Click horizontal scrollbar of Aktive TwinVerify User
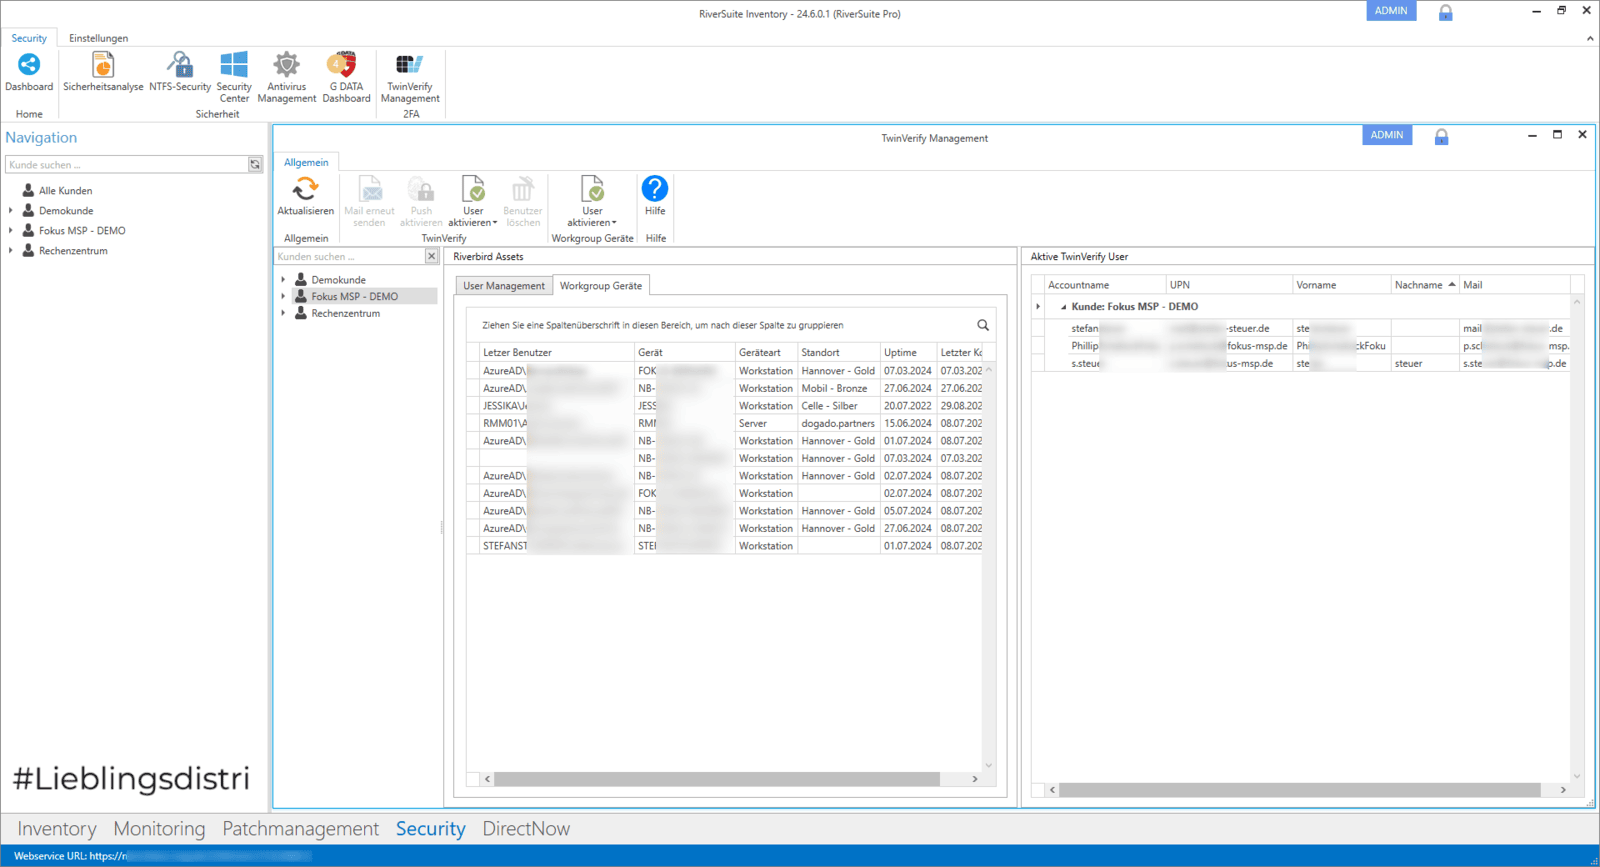Image resolution: width=1600 pixels, height=867 pixels. (1300, 790)
